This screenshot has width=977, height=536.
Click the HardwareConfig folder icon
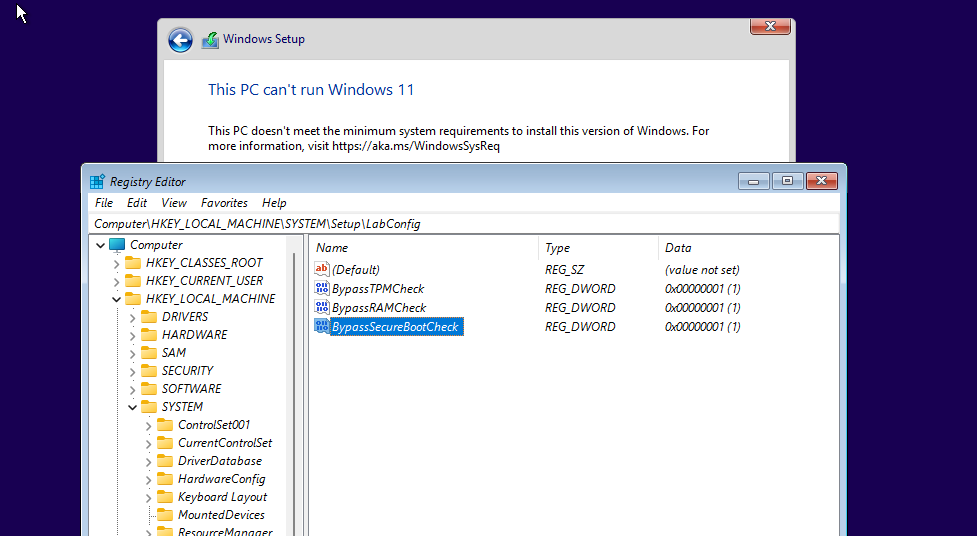click(x=165, y=479)
